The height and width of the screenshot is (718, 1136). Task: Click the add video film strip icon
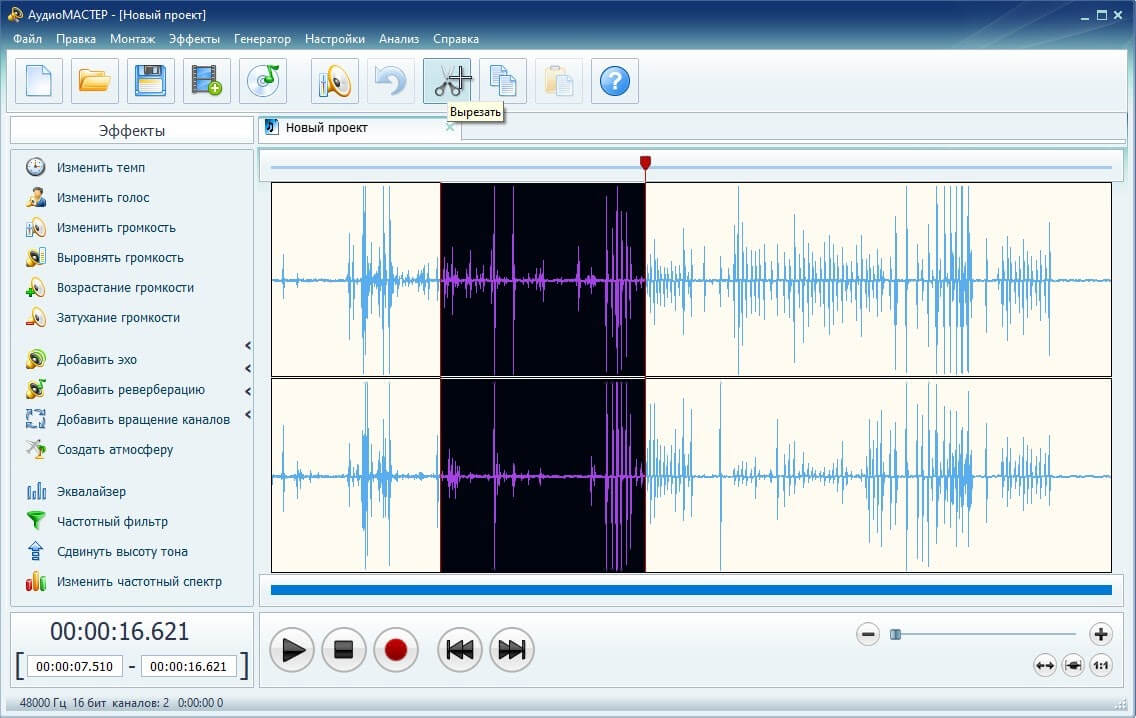(207, 81)
